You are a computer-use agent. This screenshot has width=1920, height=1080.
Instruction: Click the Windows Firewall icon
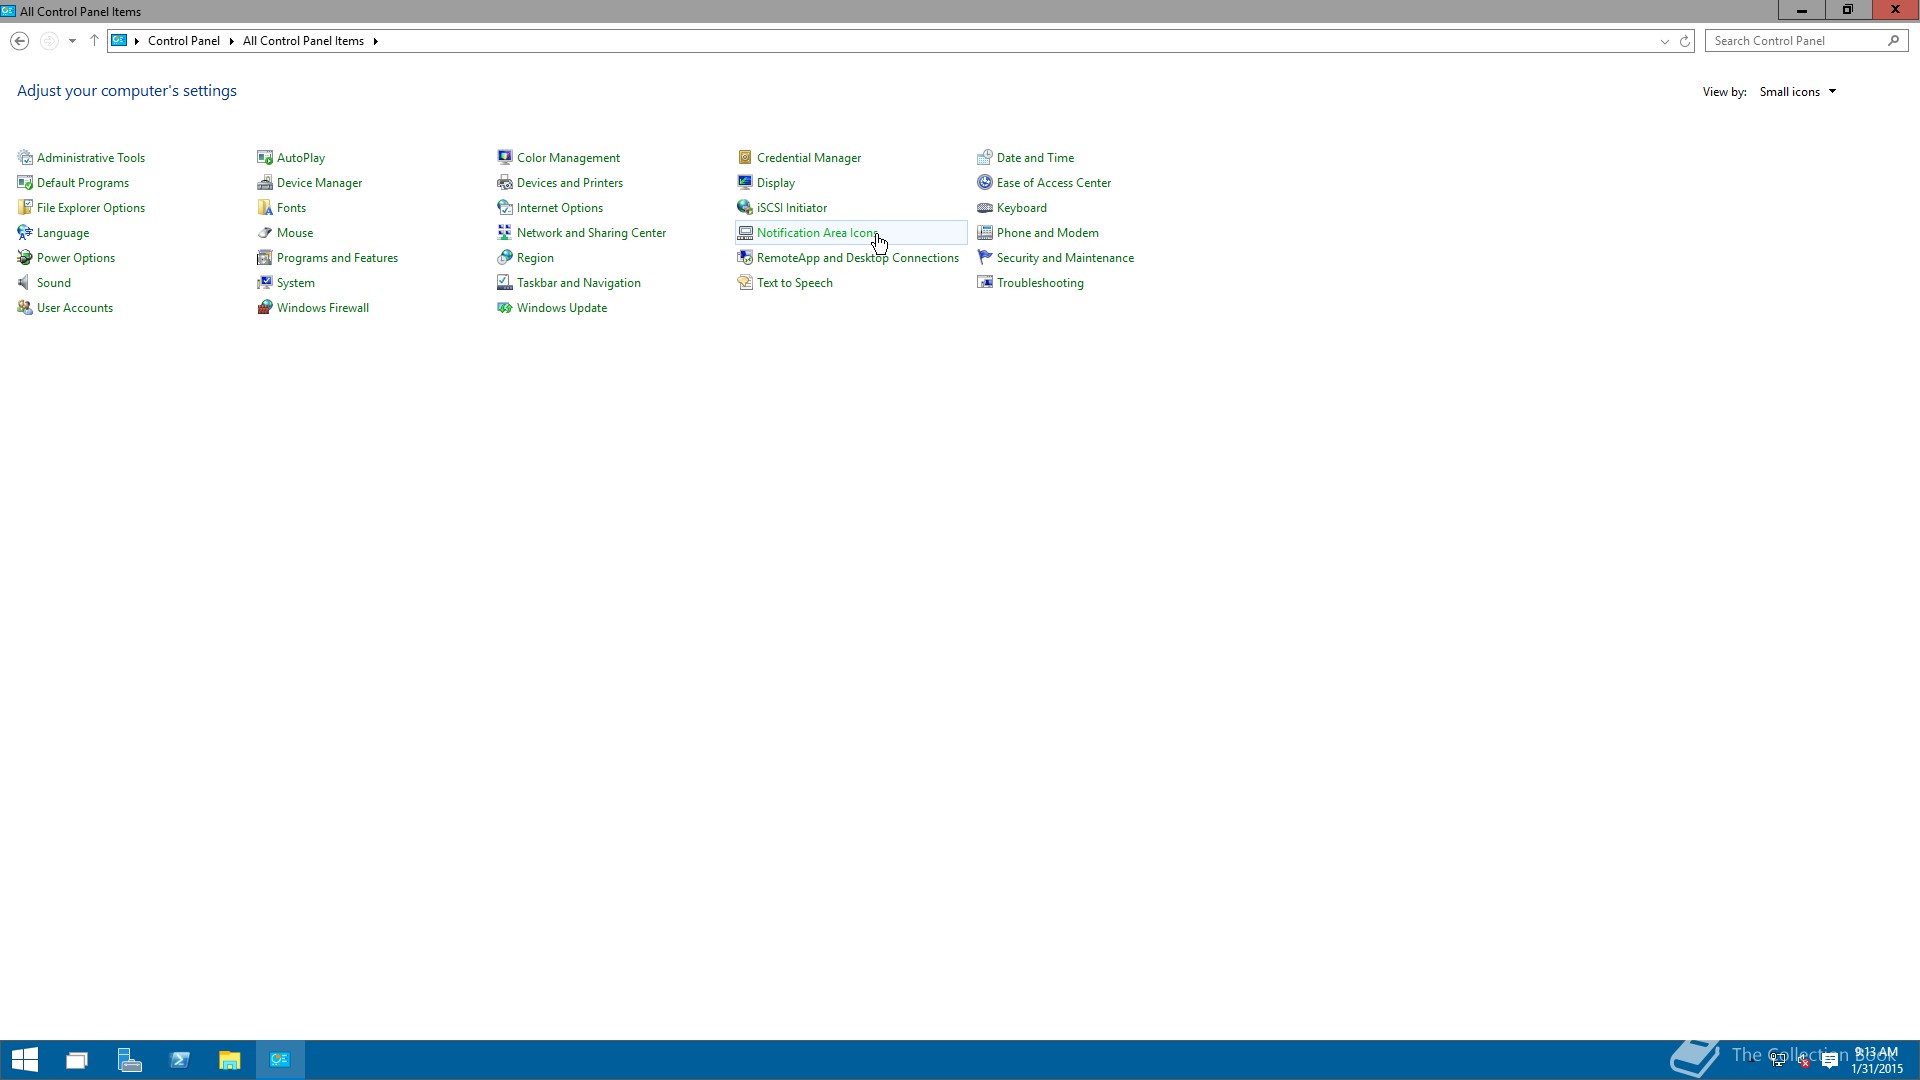[x=265, y=308]
